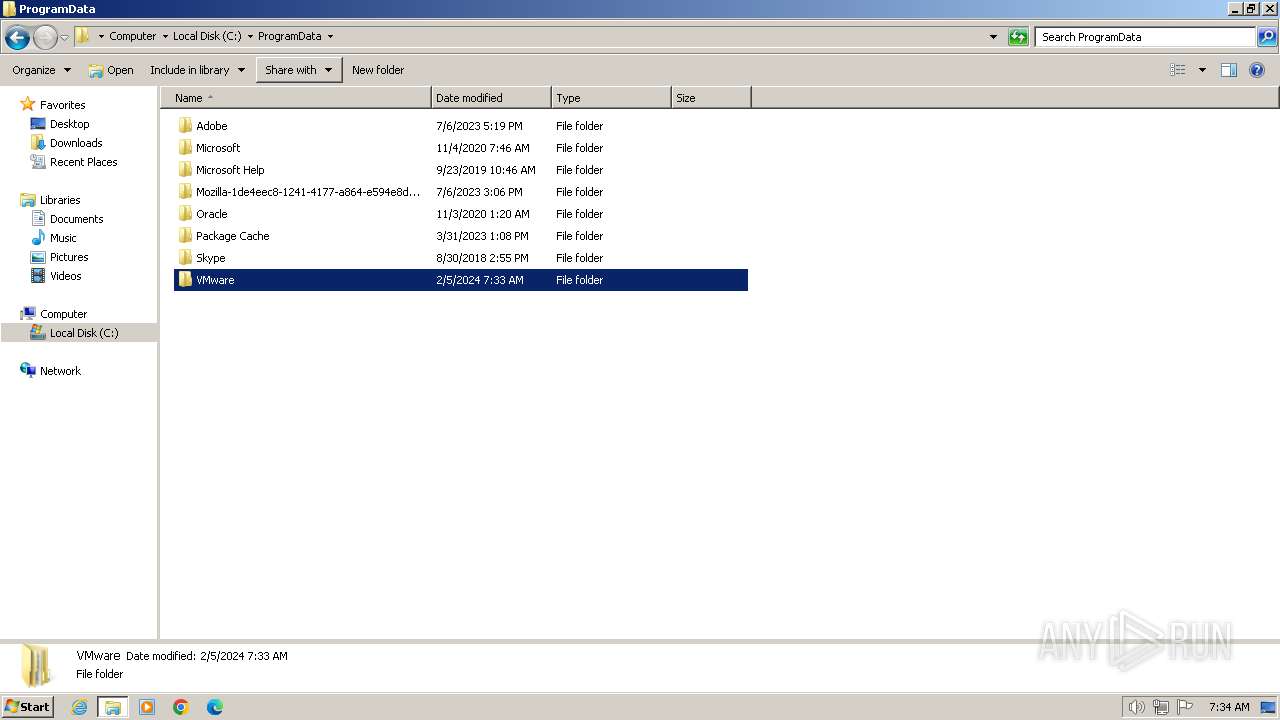The width and height of the screenshot is (1280, 720).
Task: Select the Microsoft folder icon
Action: click(x=185, y=148)
